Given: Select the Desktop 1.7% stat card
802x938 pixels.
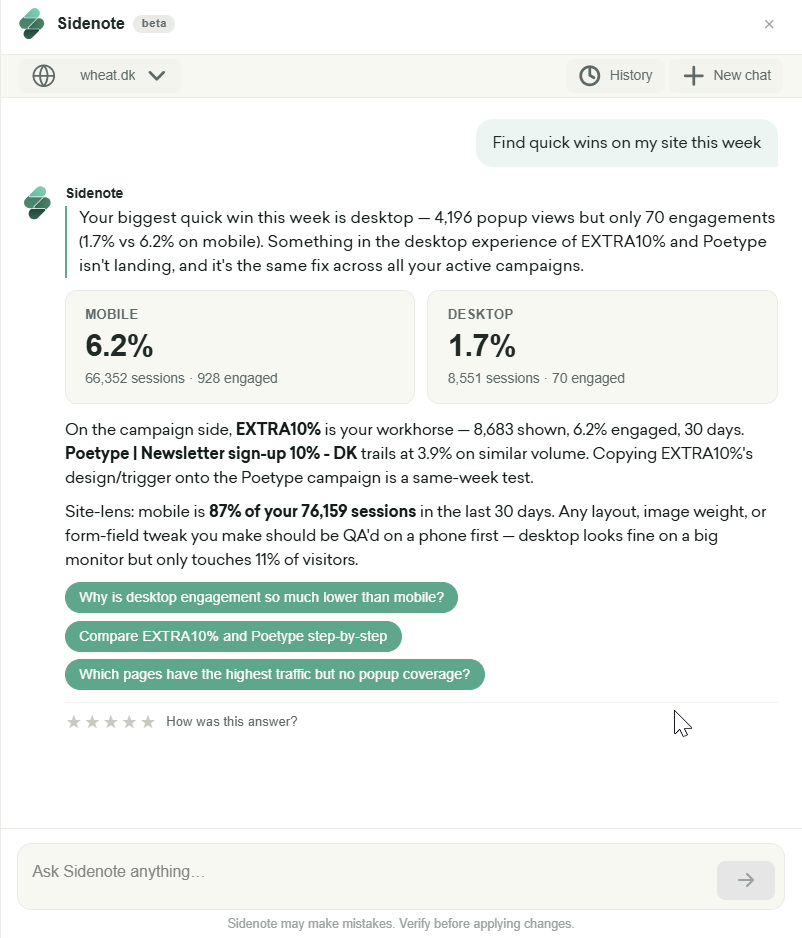Looking at the screenshot, I should (602, 347).
